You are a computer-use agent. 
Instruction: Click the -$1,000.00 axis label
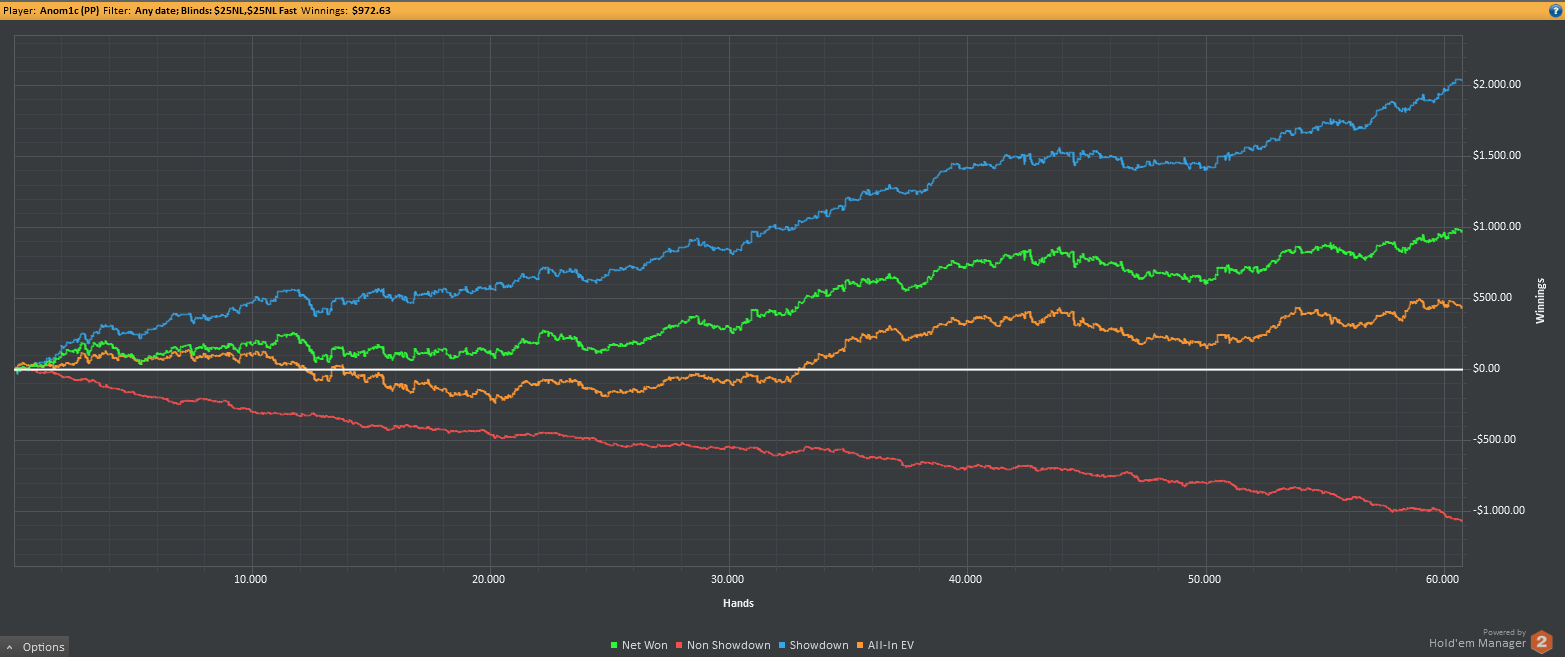pos(1499,510)
